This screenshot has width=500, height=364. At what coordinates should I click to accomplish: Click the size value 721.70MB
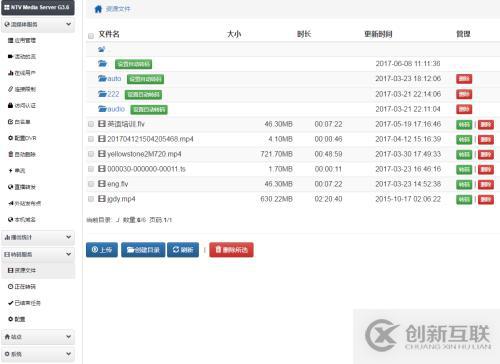tap(277, 154)
